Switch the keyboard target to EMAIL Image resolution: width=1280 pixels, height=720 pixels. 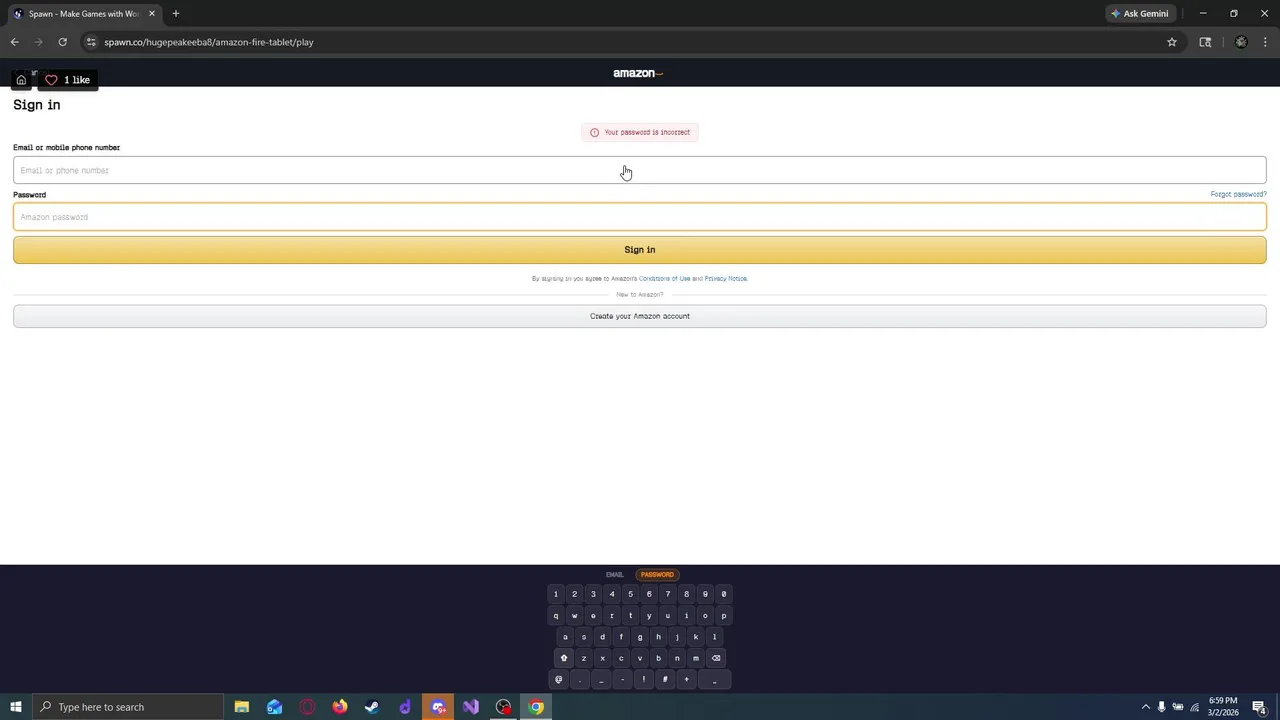click(615, 575)
